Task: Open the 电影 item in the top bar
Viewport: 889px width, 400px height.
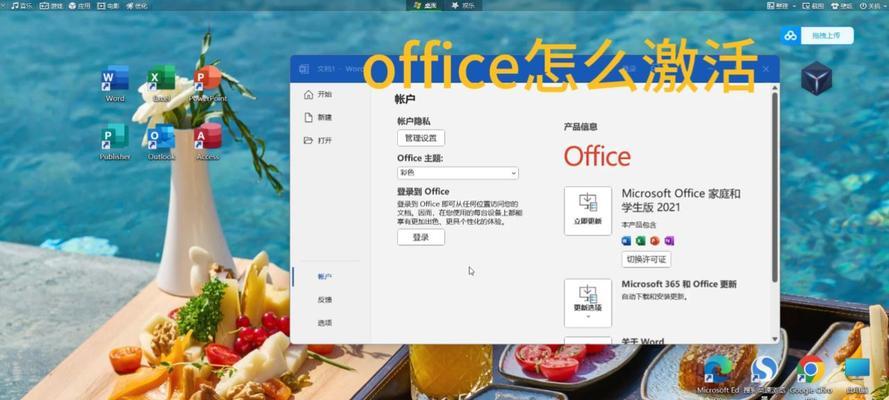Action: [109, 5]
